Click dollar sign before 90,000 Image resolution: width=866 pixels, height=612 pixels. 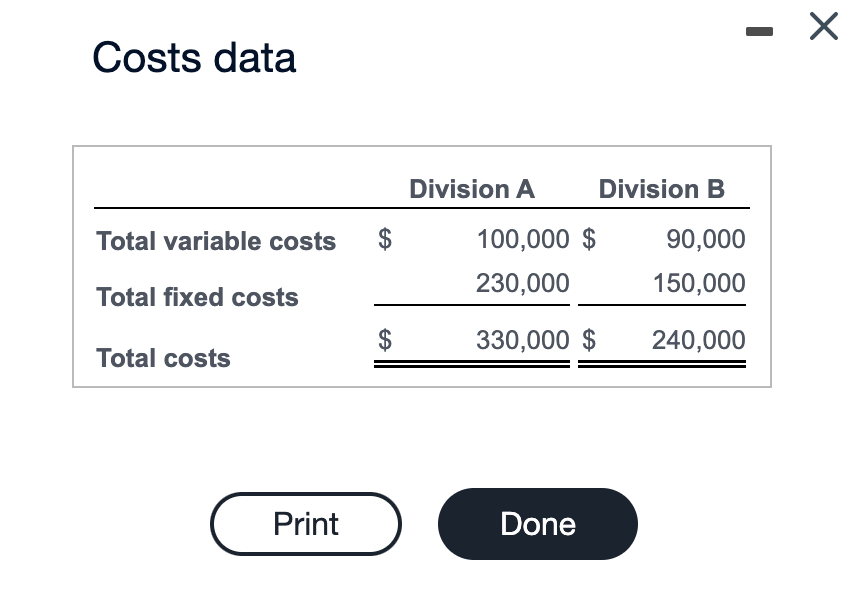point(589,239)
